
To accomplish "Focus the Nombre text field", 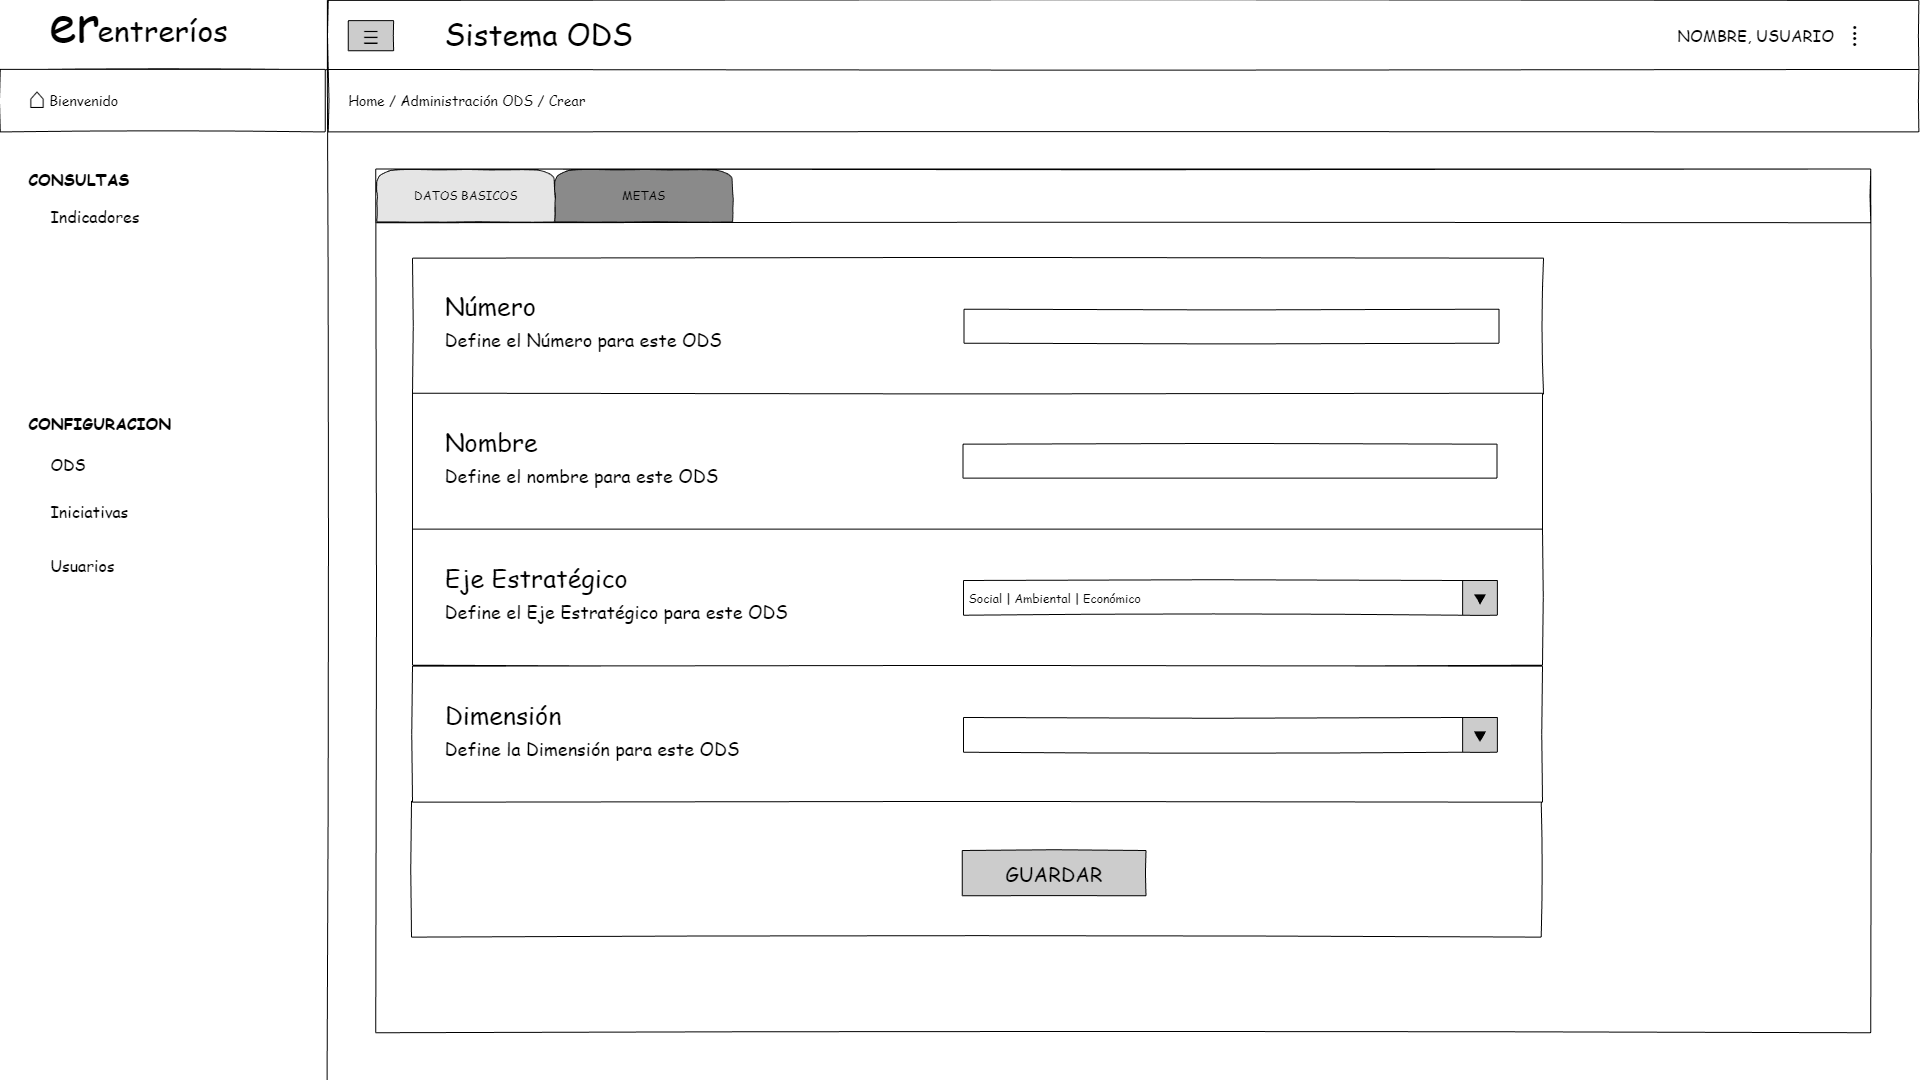I will point(1229,462).
